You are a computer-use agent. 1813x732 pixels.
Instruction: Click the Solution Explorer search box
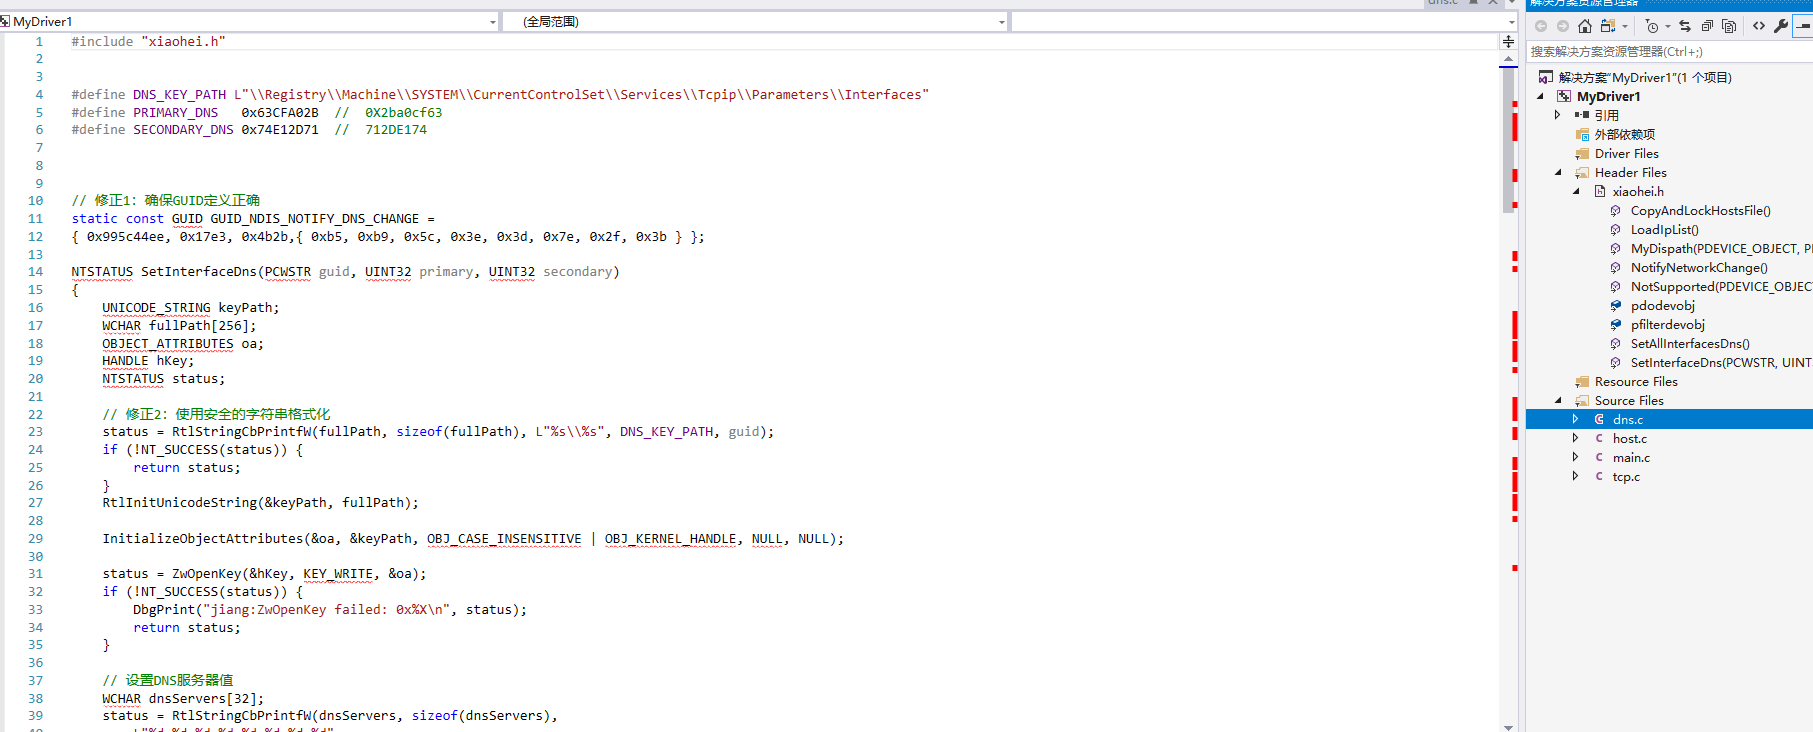(1665, 52)
